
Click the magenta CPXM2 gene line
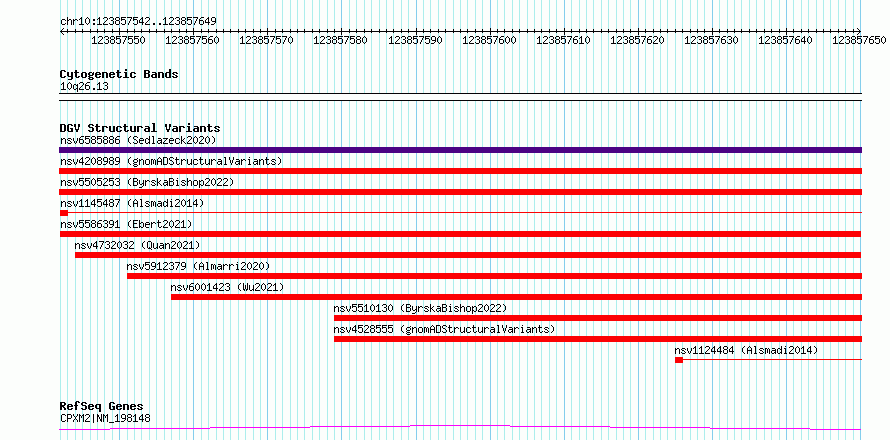[x=460, y=427]
